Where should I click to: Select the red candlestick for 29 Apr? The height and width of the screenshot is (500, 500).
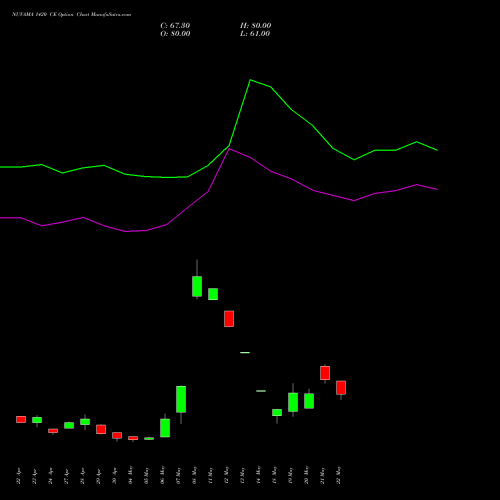[101, 429]
